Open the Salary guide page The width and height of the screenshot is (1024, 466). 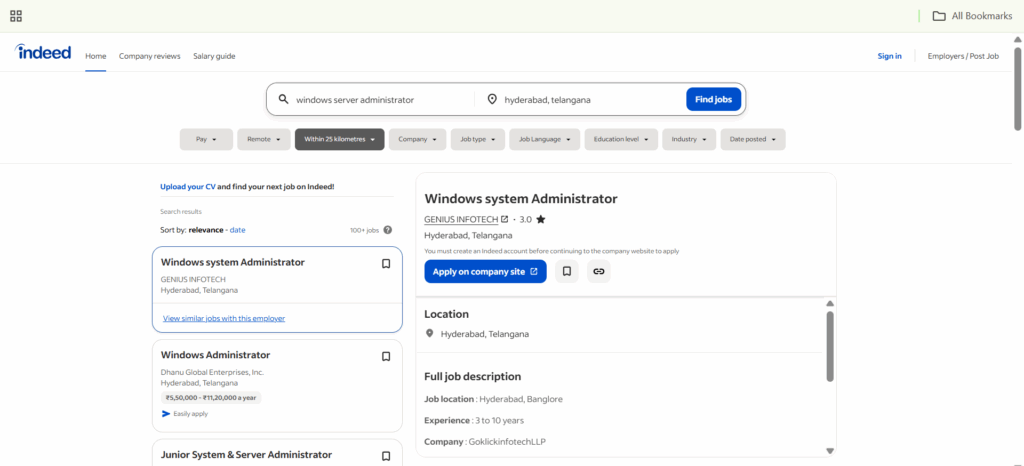(x=214, y=56)
